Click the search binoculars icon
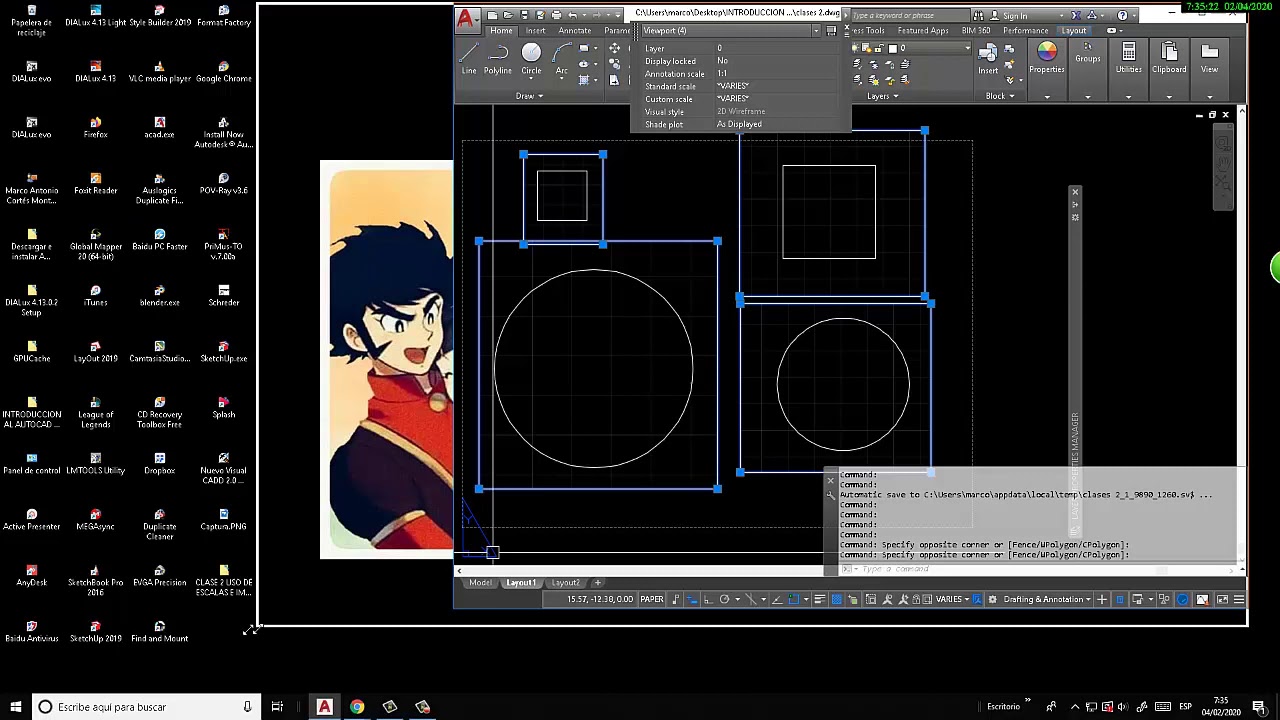 [978, 15]
